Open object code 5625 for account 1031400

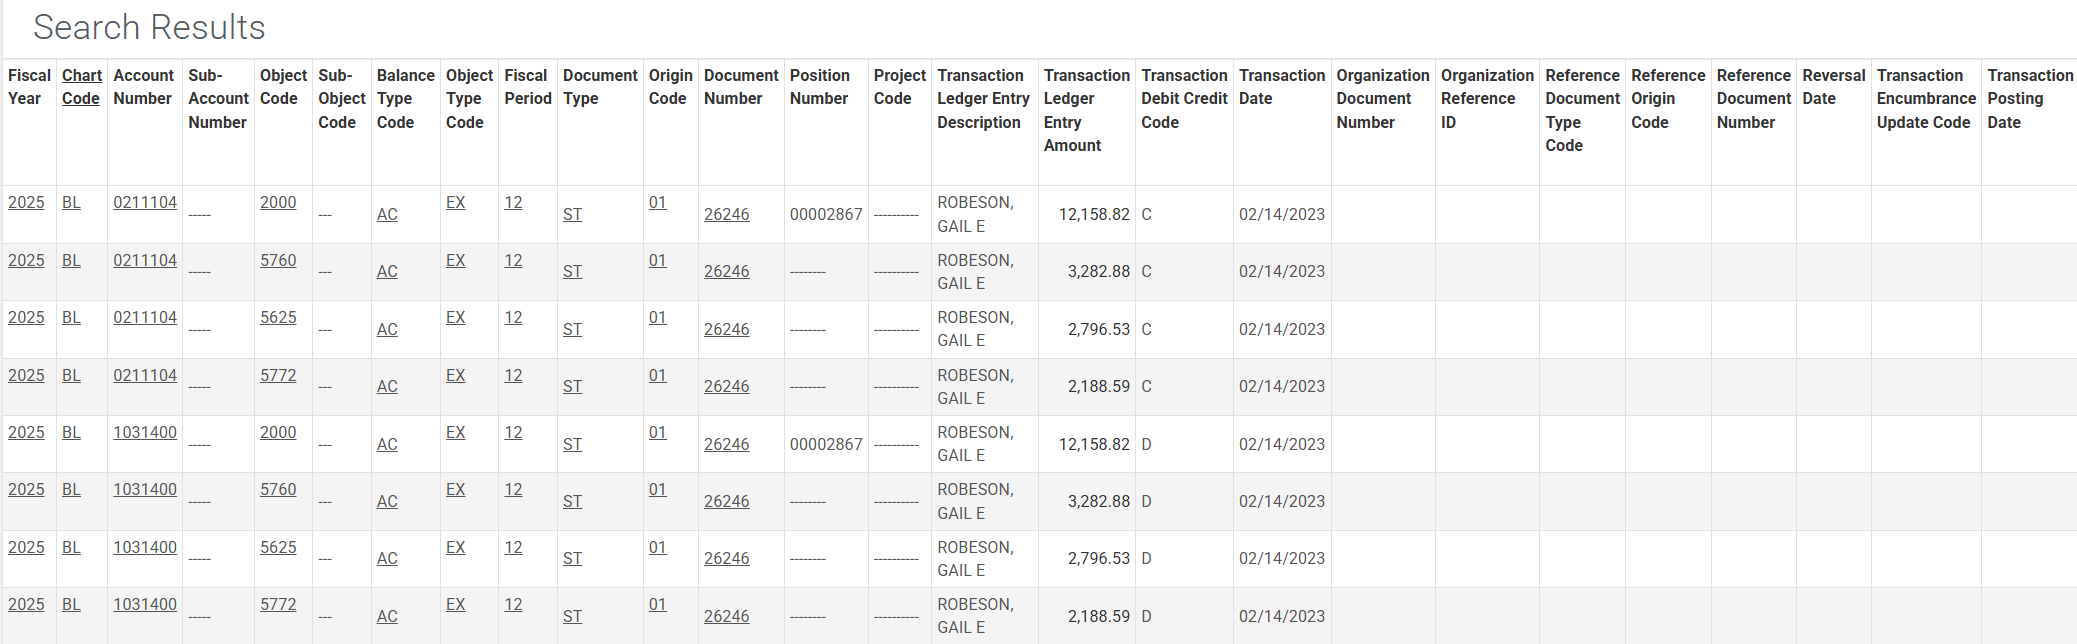(x=278, y=547)
